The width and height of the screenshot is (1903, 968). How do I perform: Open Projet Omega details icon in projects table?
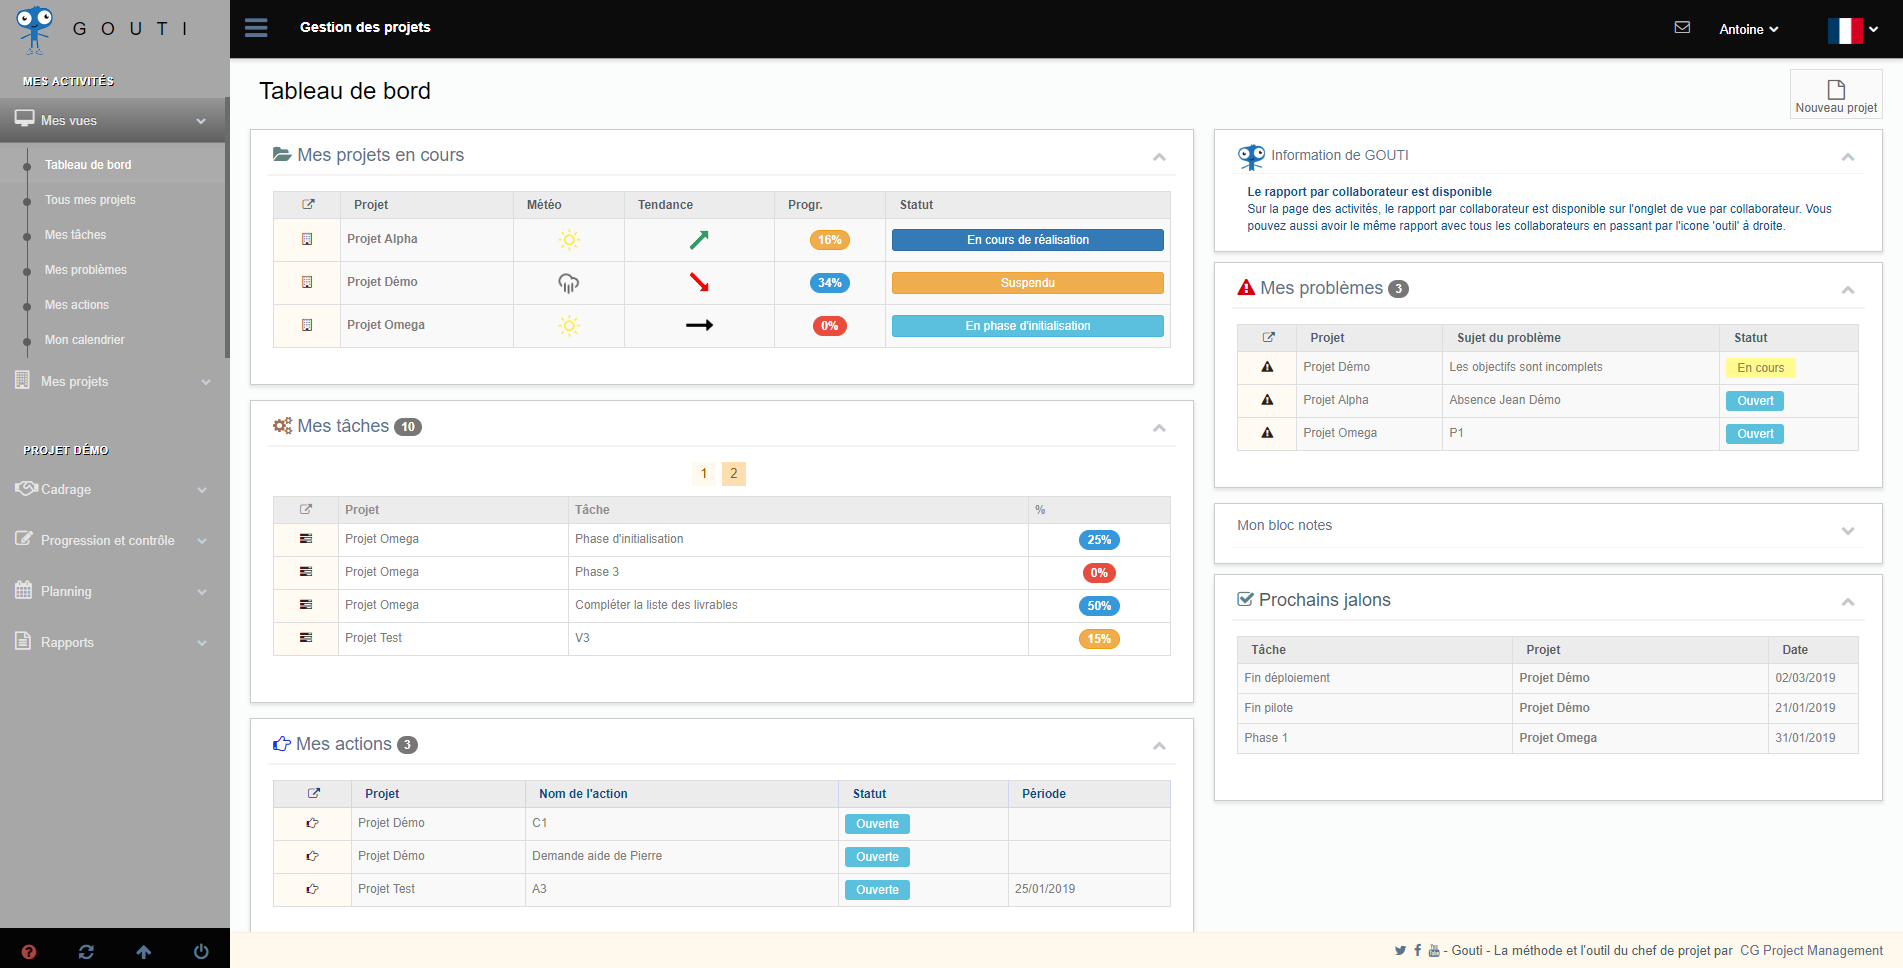click(x=307, y=326)
